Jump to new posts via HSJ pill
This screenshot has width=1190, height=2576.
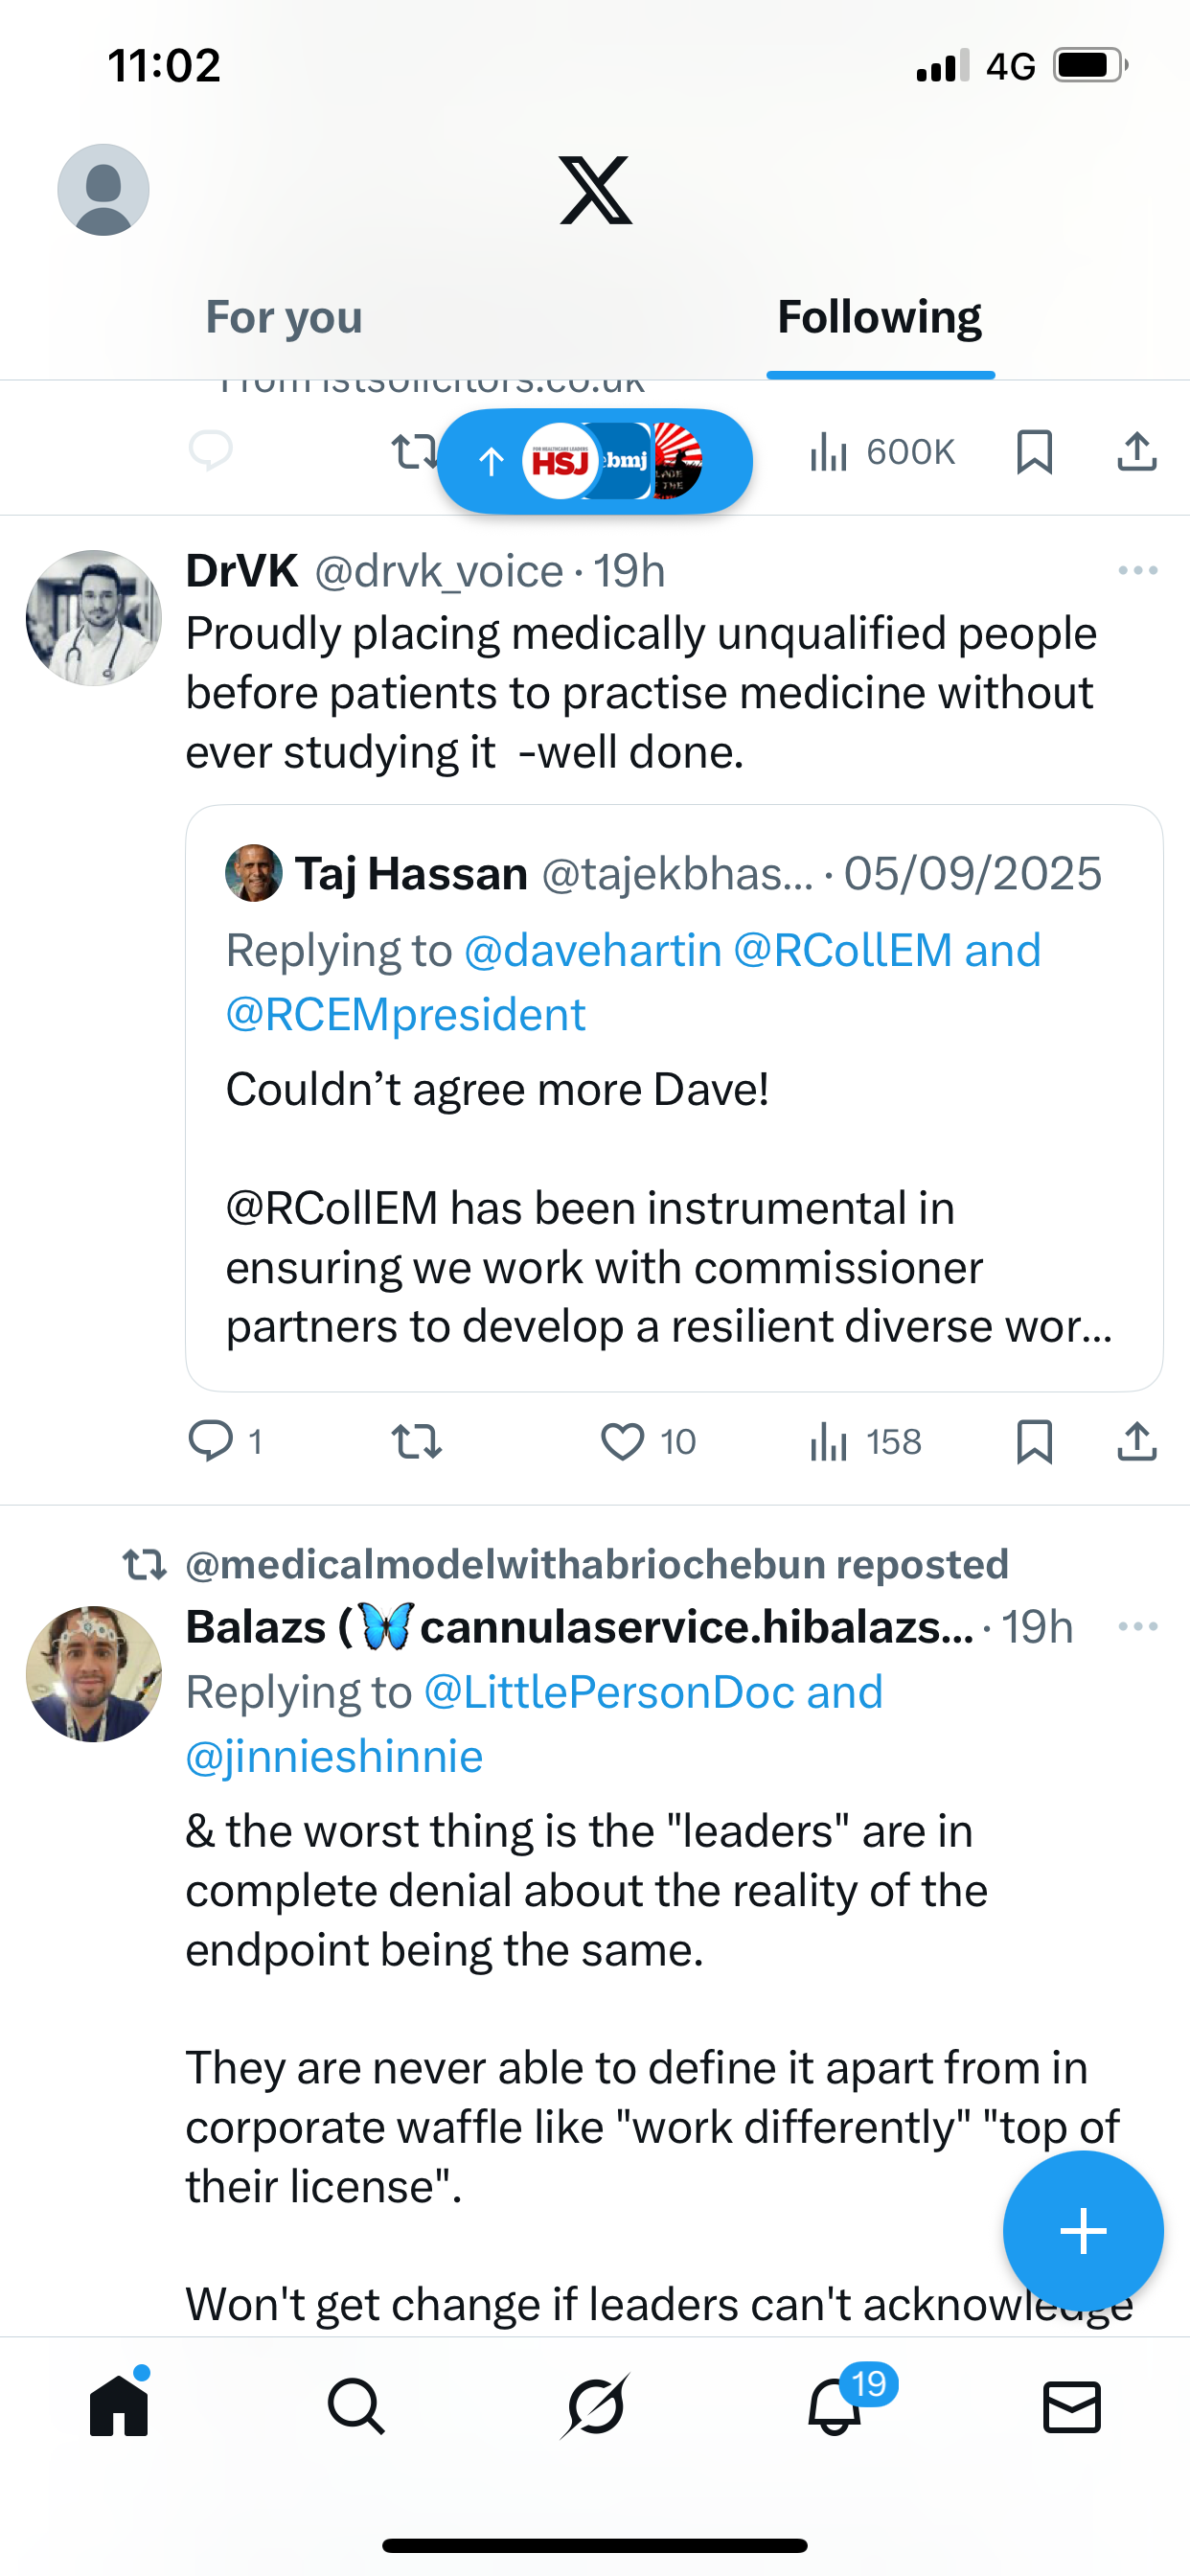pos(595,461)
